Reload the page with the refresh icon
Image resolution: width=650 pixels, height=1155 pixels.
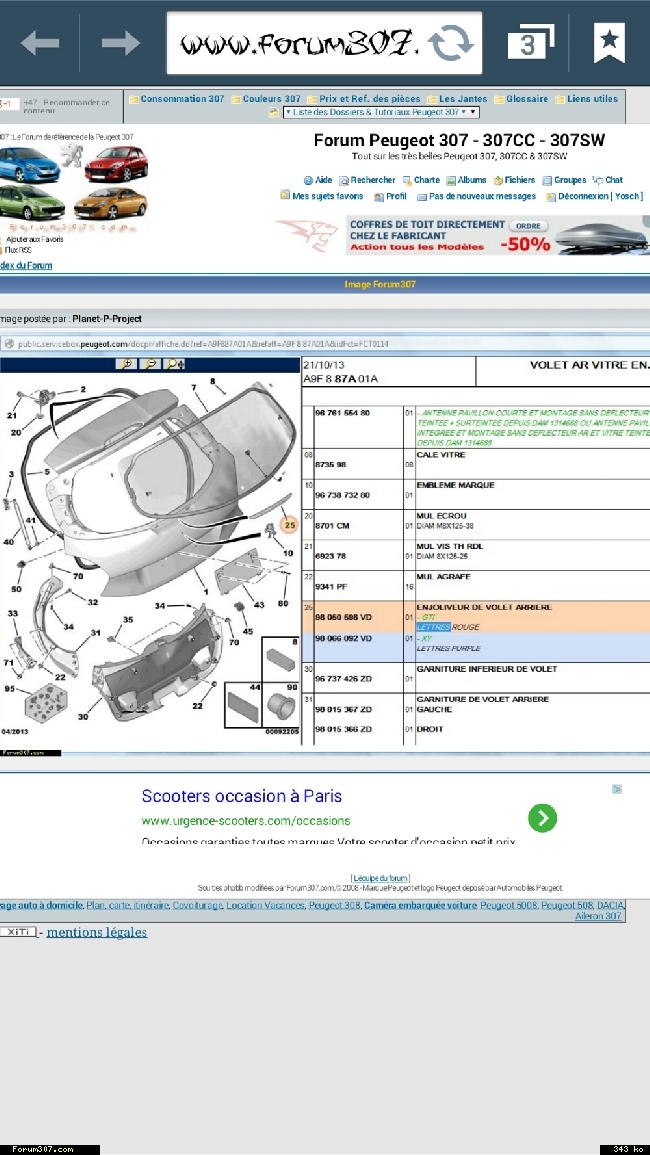click(450, 43)
